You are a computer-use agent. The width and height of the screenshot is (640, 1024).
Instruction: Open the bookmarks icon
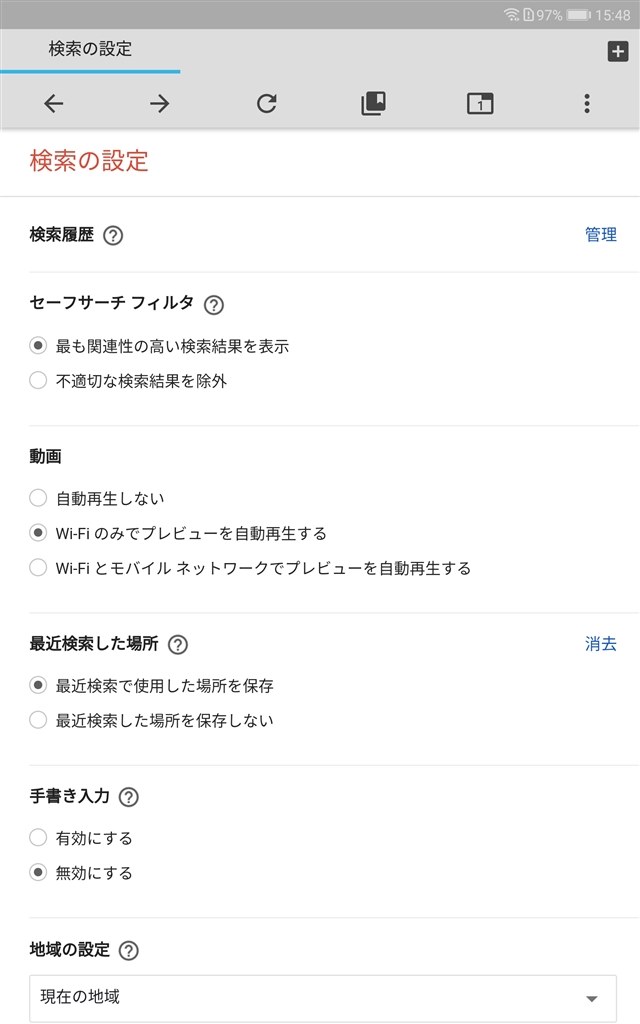coord(373,103)
